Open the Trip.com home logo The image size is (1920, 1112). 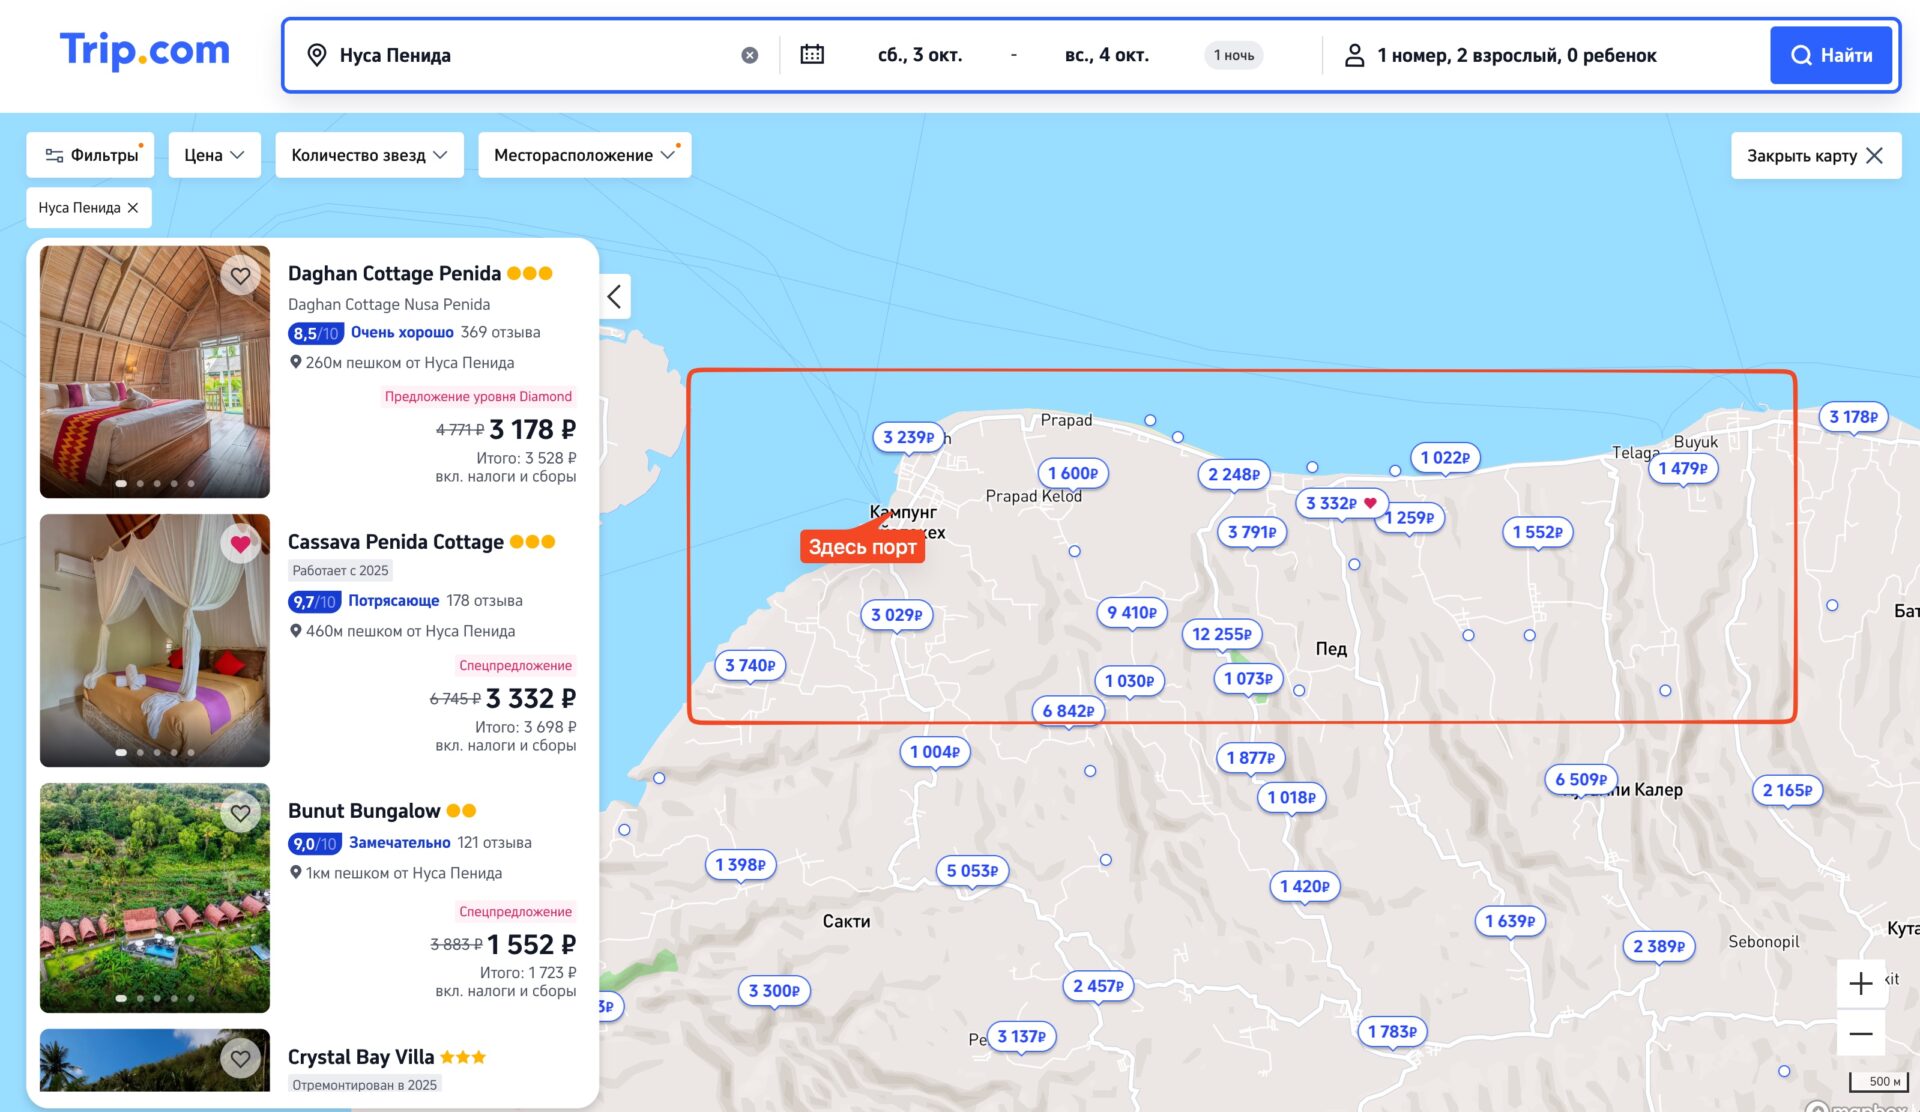[145, 50]
